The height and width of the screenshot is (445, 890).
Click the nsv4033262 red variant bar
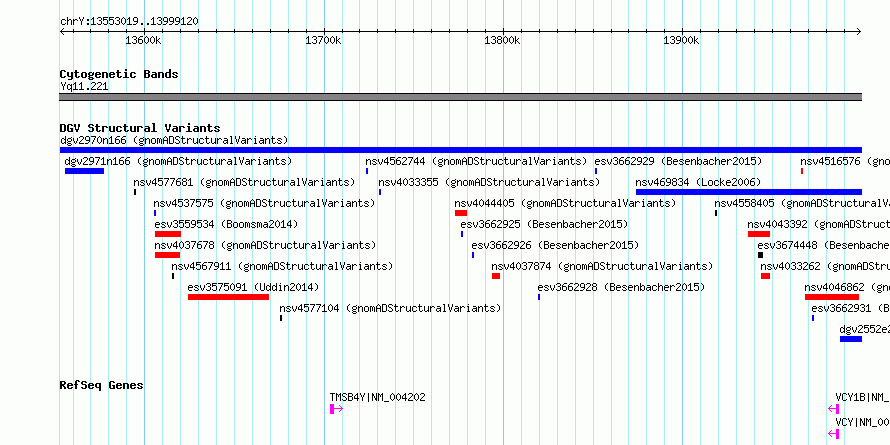(766, 276)
